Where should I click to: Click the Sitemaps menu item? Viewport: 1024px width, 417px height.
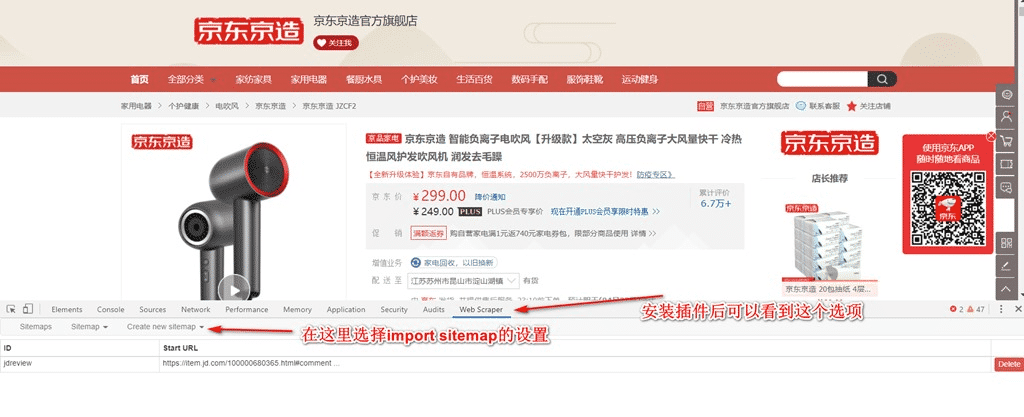click(x=35, y=326)
